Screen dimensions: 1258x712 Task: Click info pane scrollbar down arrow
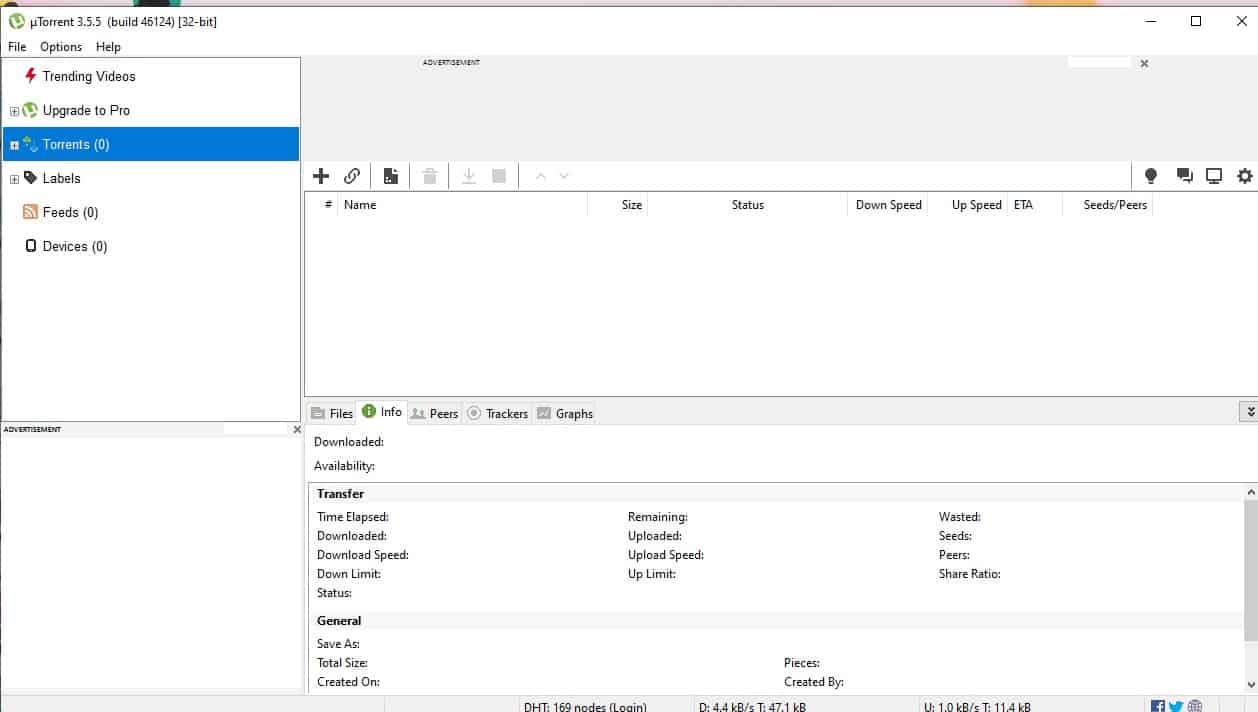[1250, 685]
